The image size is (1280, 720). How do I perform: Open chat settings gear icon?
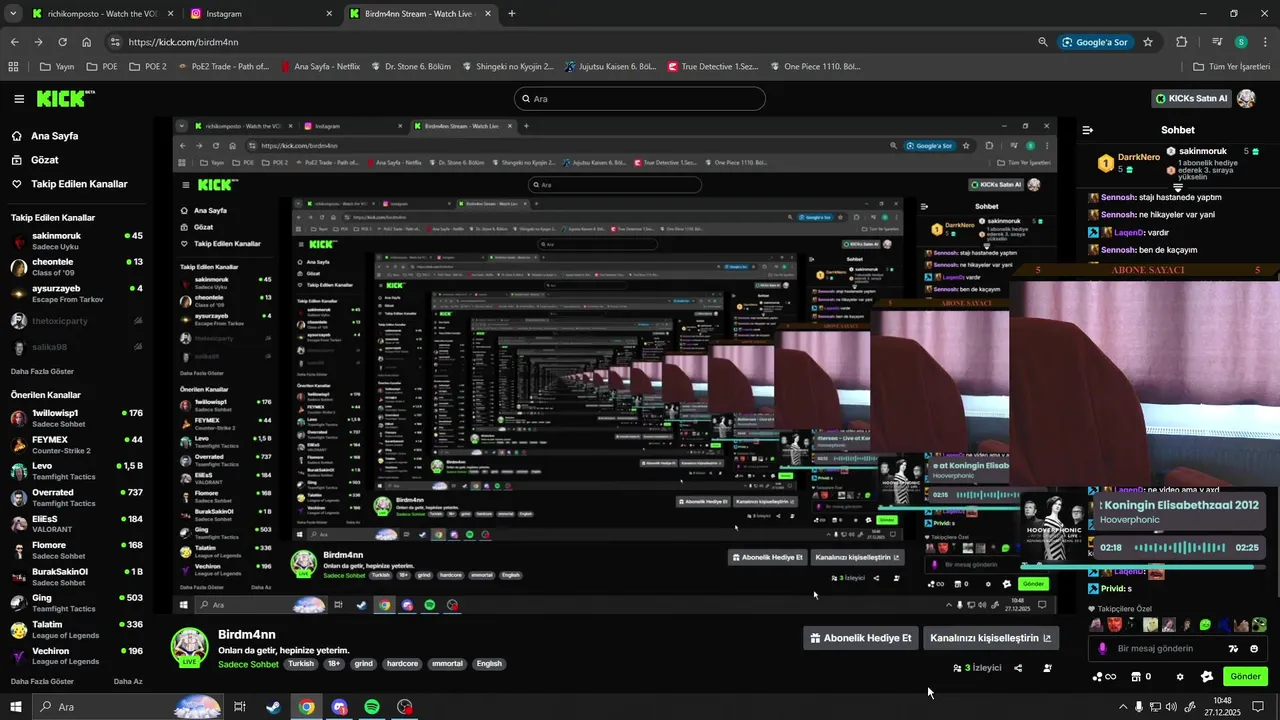click(1180, 677)
